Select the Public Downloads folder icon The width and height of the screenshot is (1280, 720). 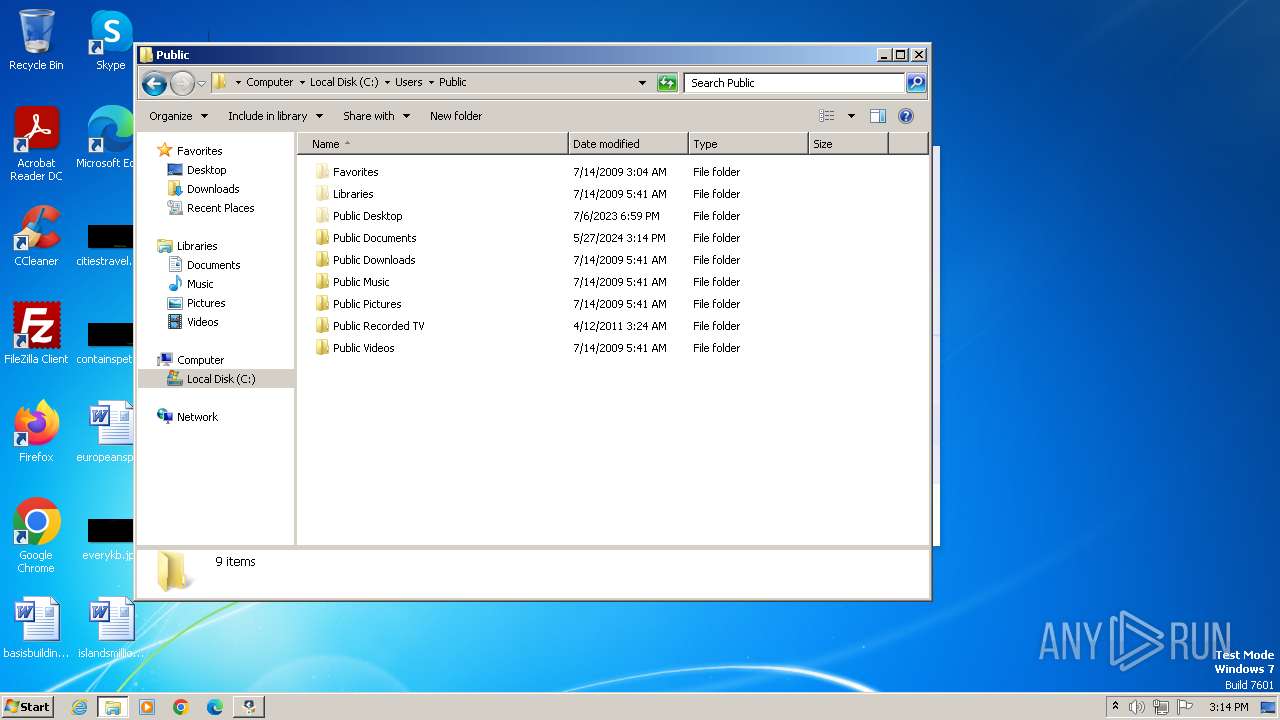pyautogui.click(x=322, y=260)
